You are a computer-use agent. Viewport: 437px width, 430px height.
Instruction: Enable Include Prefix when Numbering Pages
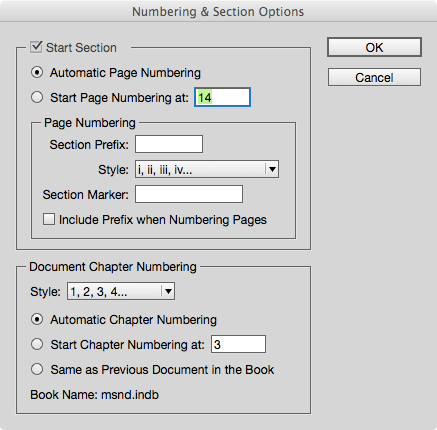point(49,219)
